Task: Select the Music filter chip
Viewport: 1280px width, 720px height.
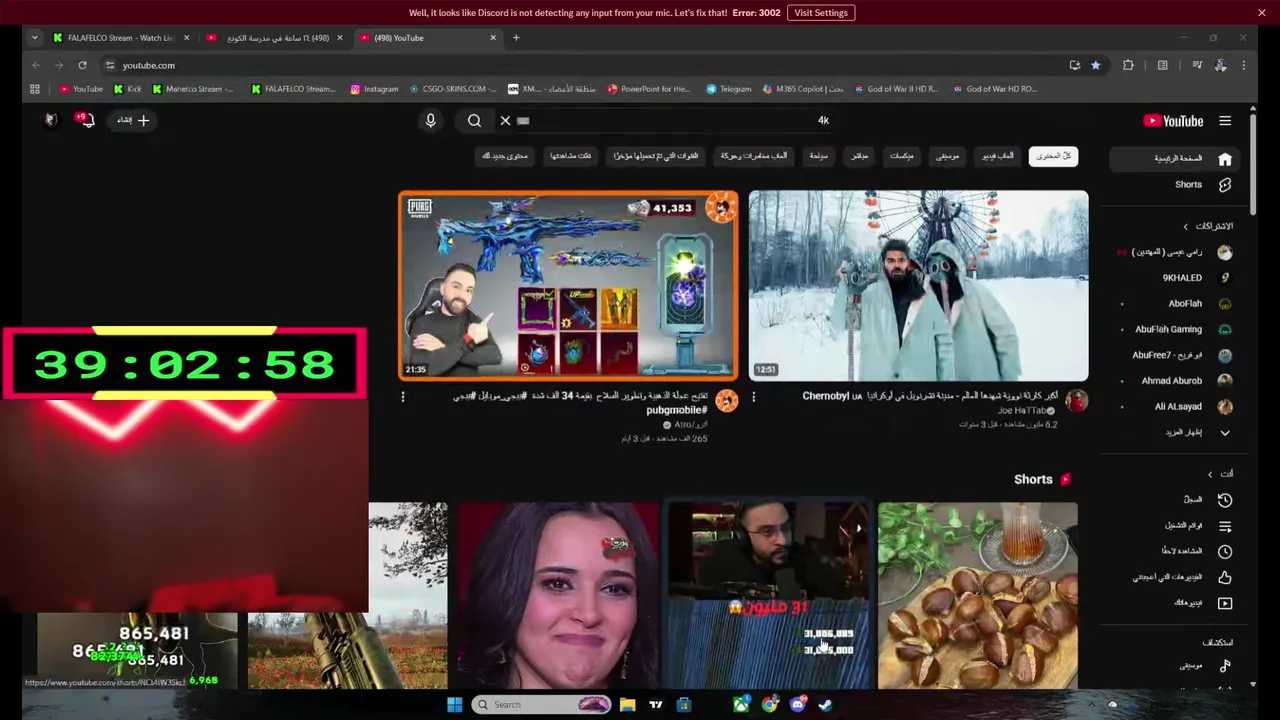Action: click(x=947, y=156)
